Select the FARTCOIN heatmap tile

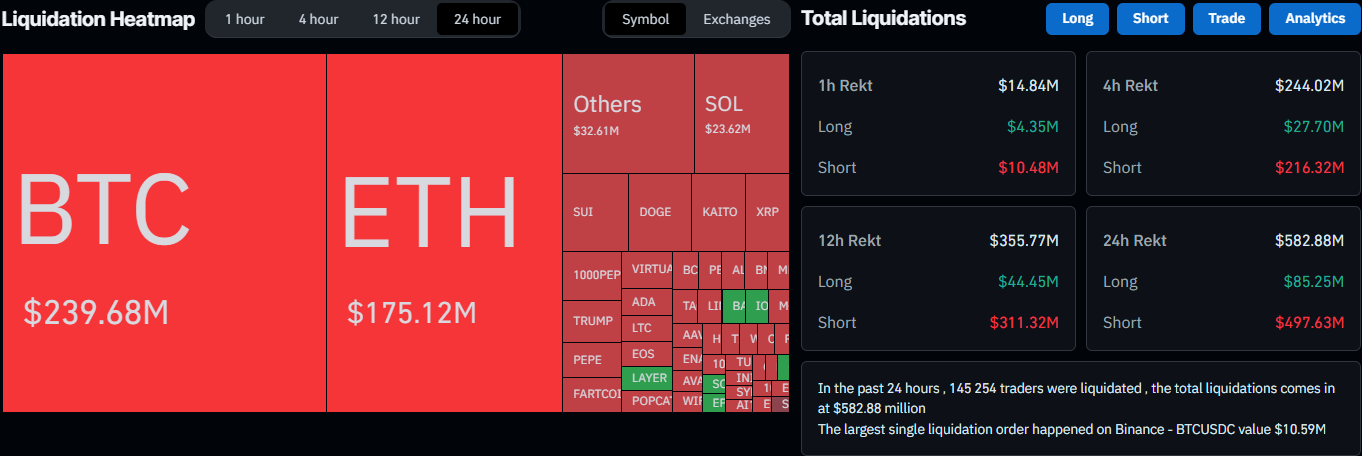tap(592, 394)
